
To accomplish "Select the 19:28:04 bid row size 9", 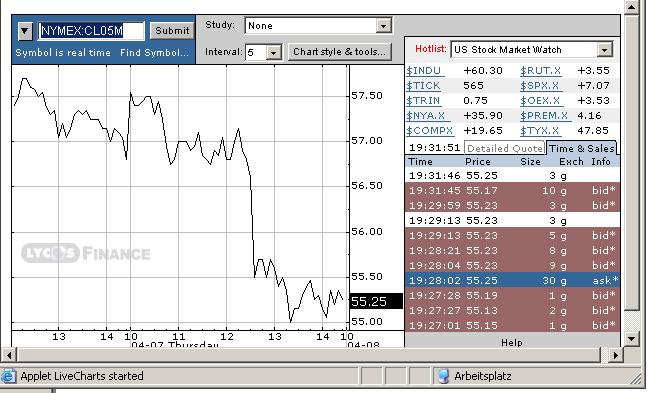I will [512, 265].
